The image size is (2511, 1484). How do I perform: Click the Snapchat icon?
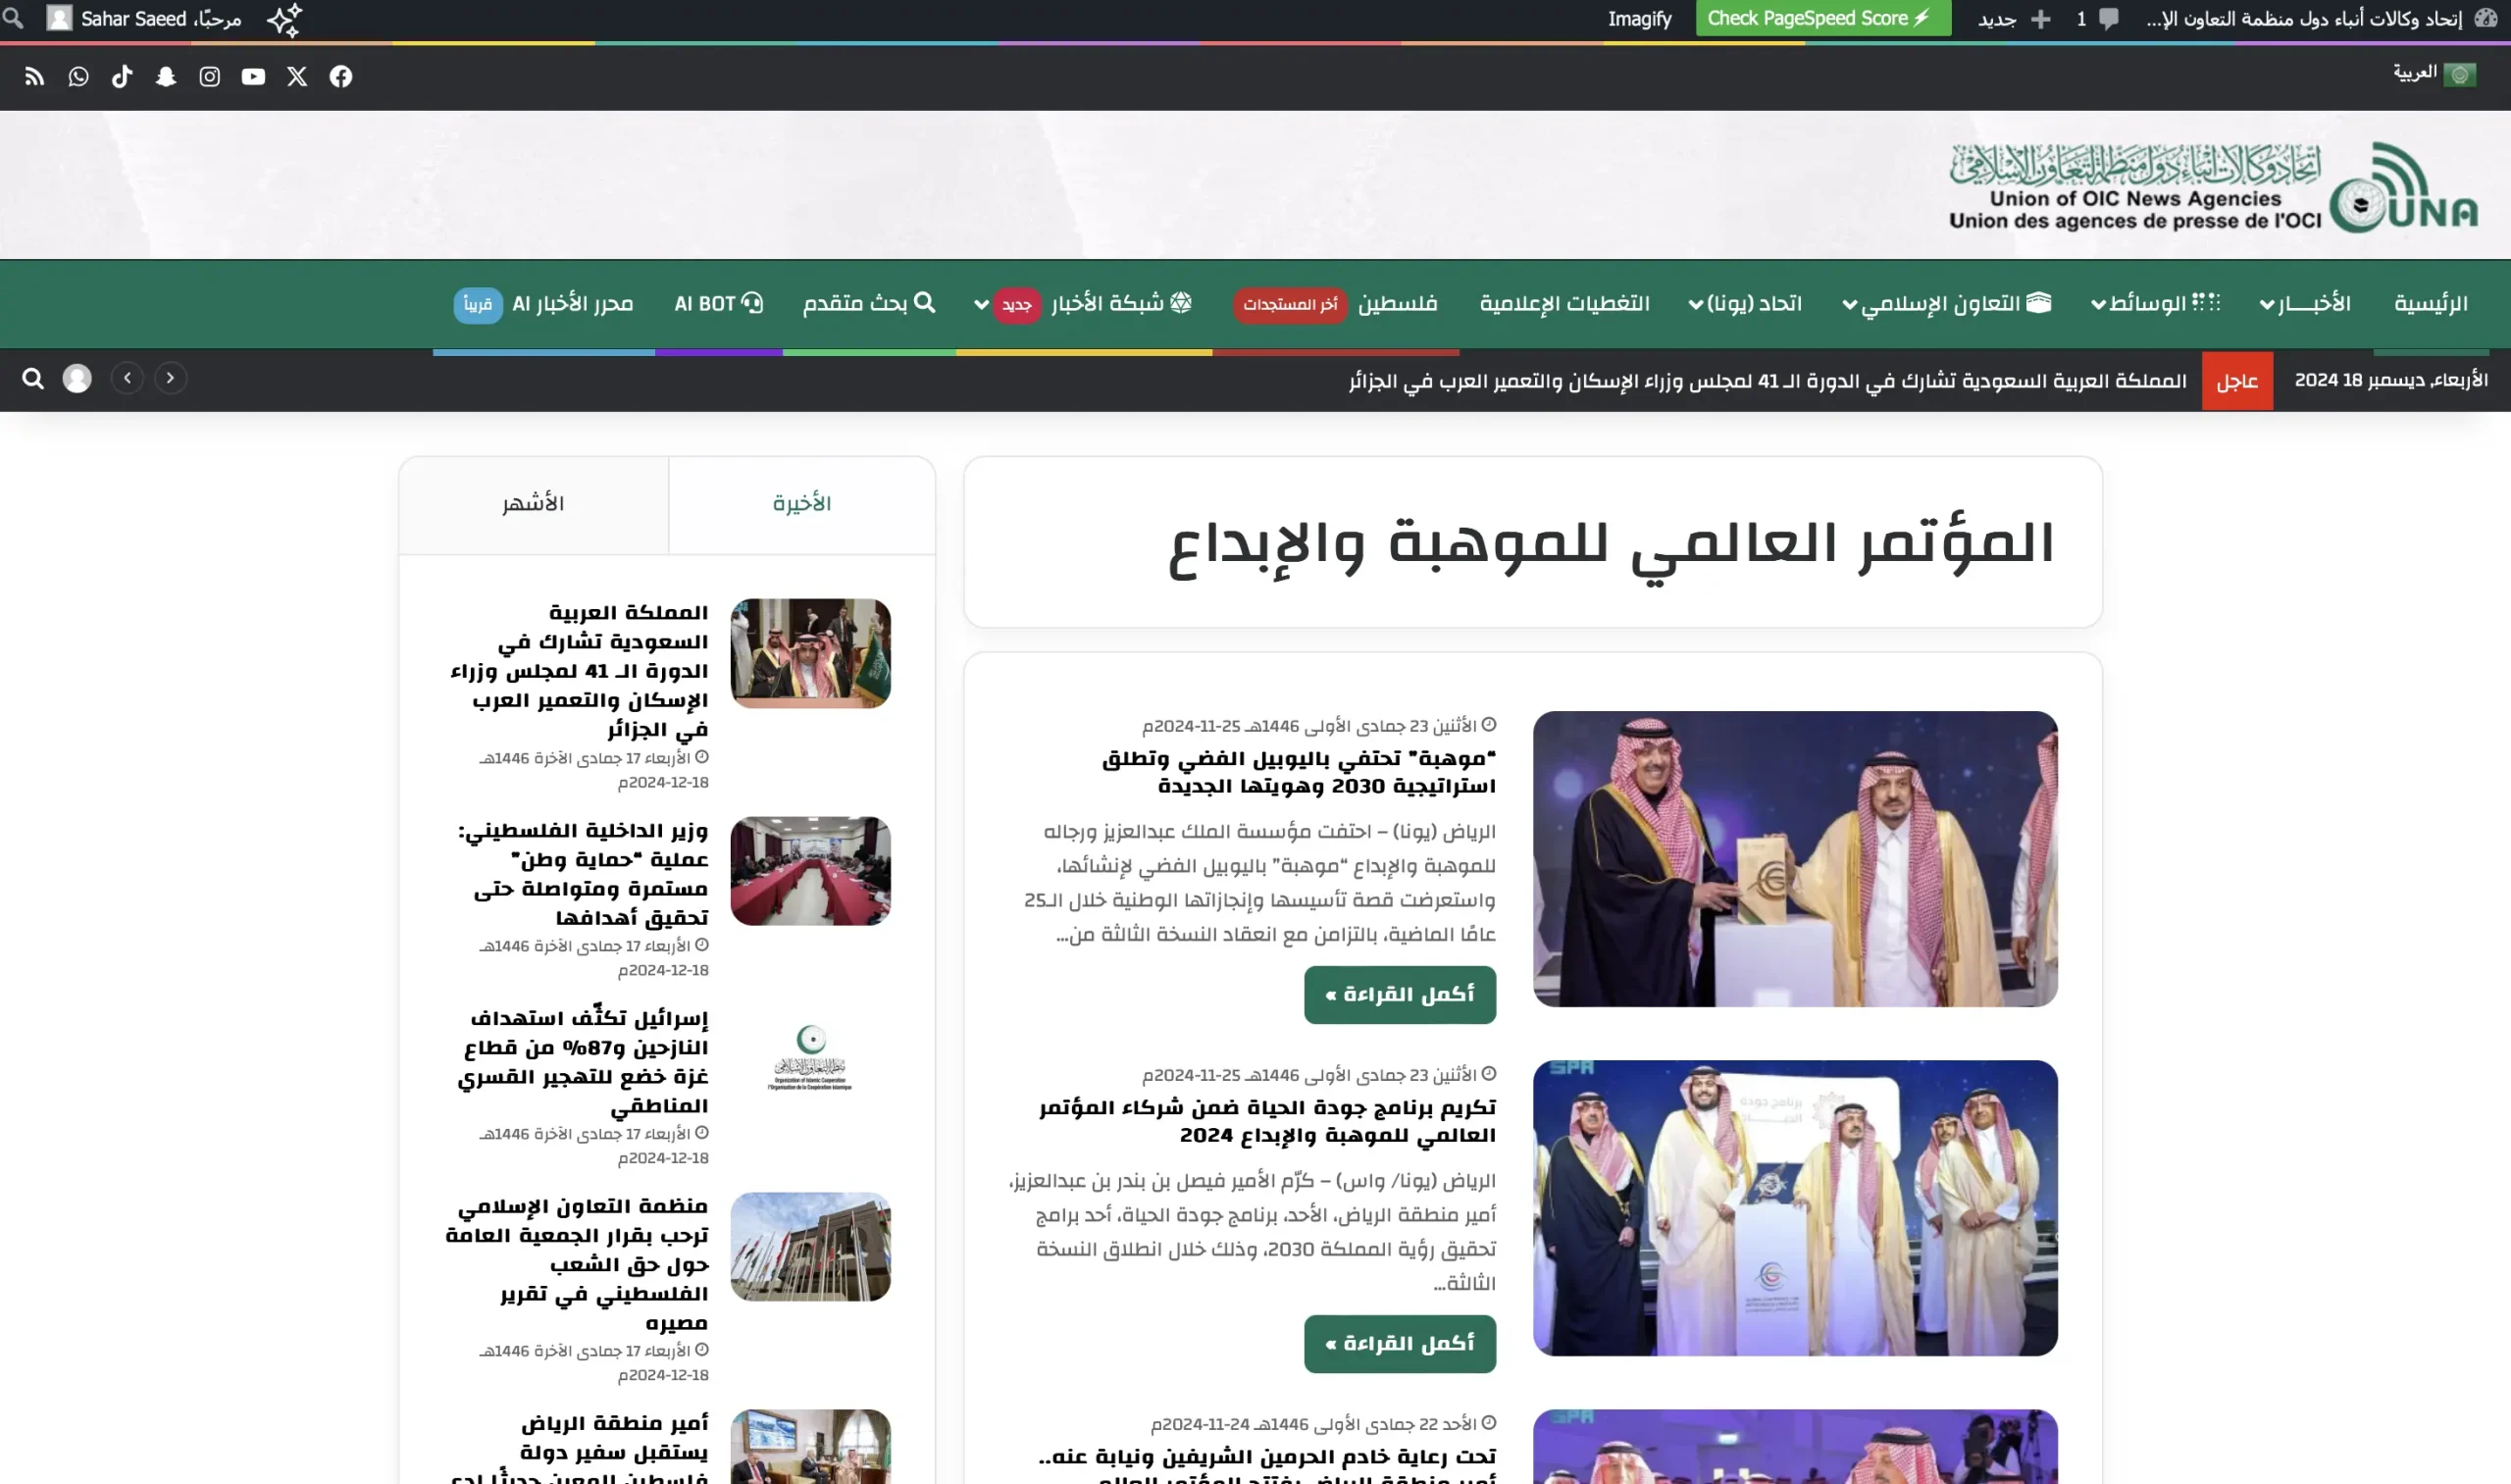[166, 77]
